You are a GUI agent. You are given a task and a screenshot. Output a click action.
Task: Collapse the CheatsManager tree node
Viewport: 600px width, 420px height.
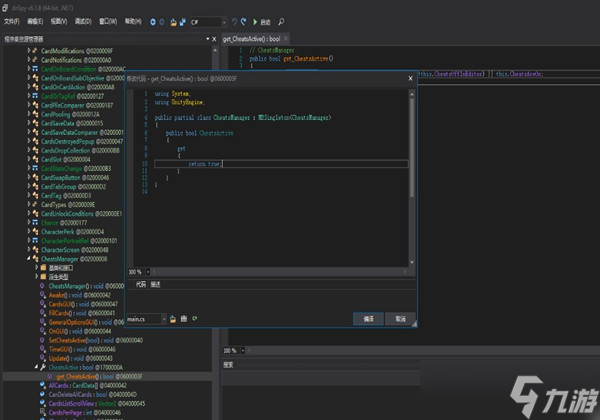click(29, 259)
